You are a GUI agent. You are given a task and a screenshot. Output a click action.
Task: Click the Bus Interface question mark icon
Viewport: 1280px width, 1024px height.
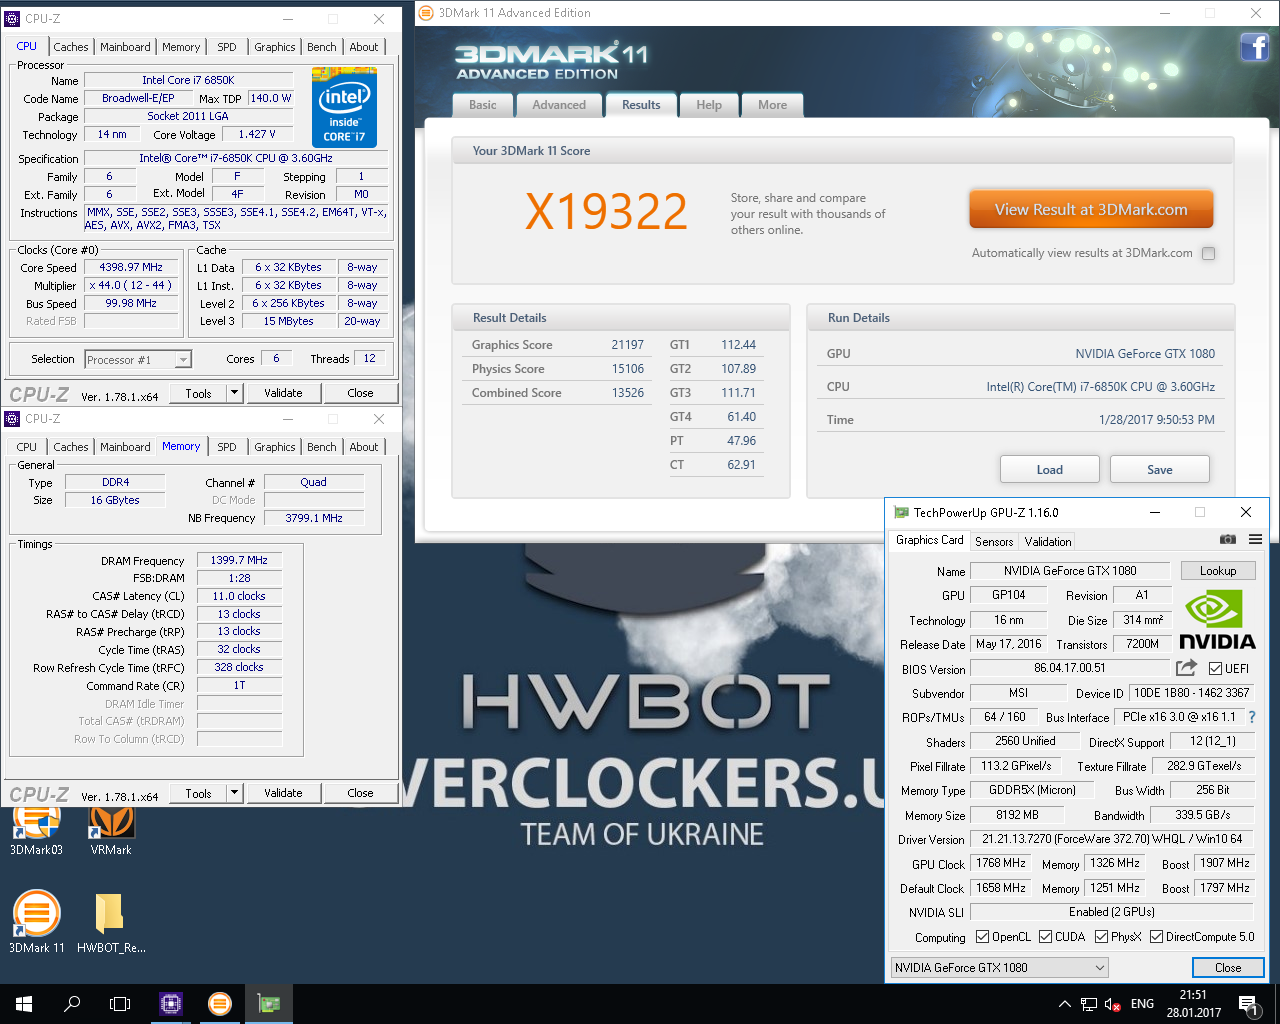point(1252,717)
